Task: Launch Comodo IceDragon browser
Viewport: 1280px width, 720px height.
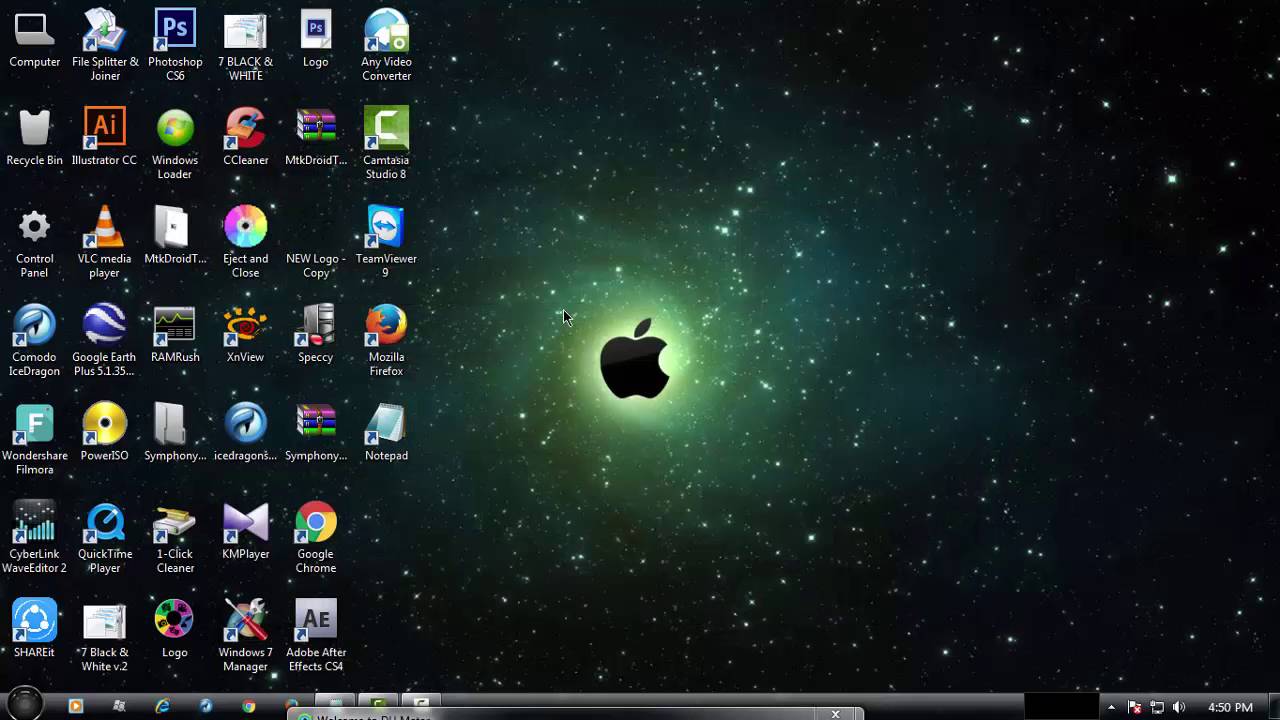Action: click(x=35, y=341)
